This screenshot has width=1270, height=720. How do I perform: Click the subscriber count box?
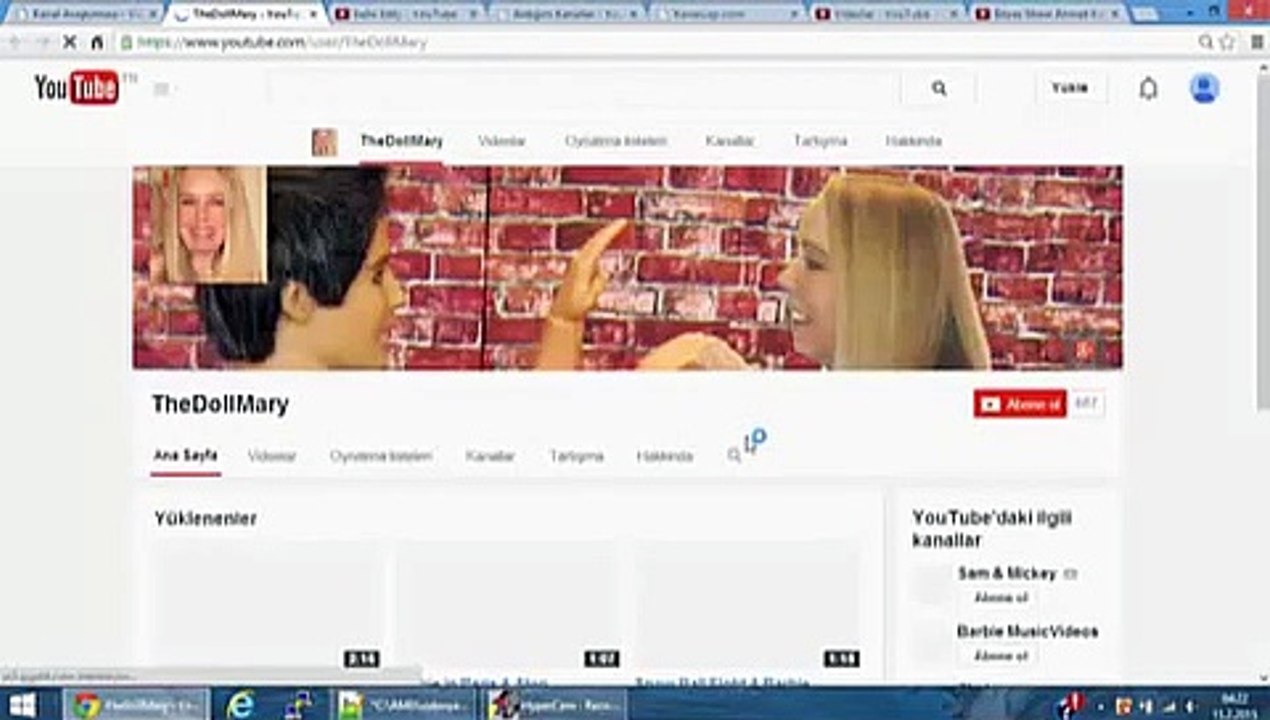pyautogui.click(x=1087, y=404)
